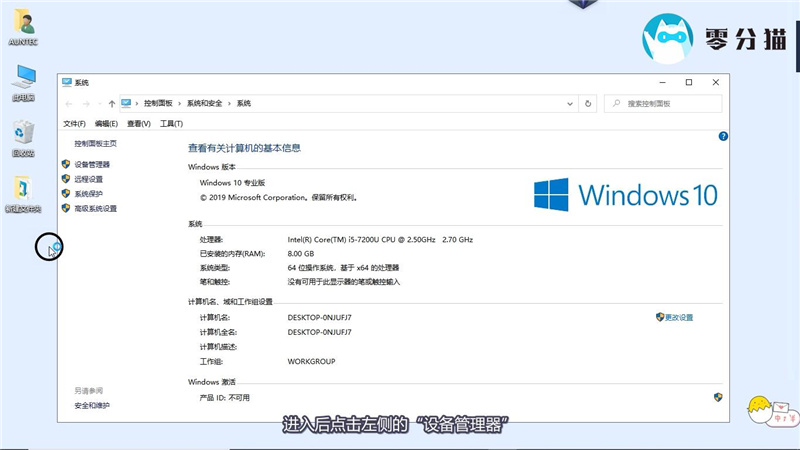This screenshot has width=800, height=450.
Task: Click the shield icon beside 系统保护
Action: (66, 193)
